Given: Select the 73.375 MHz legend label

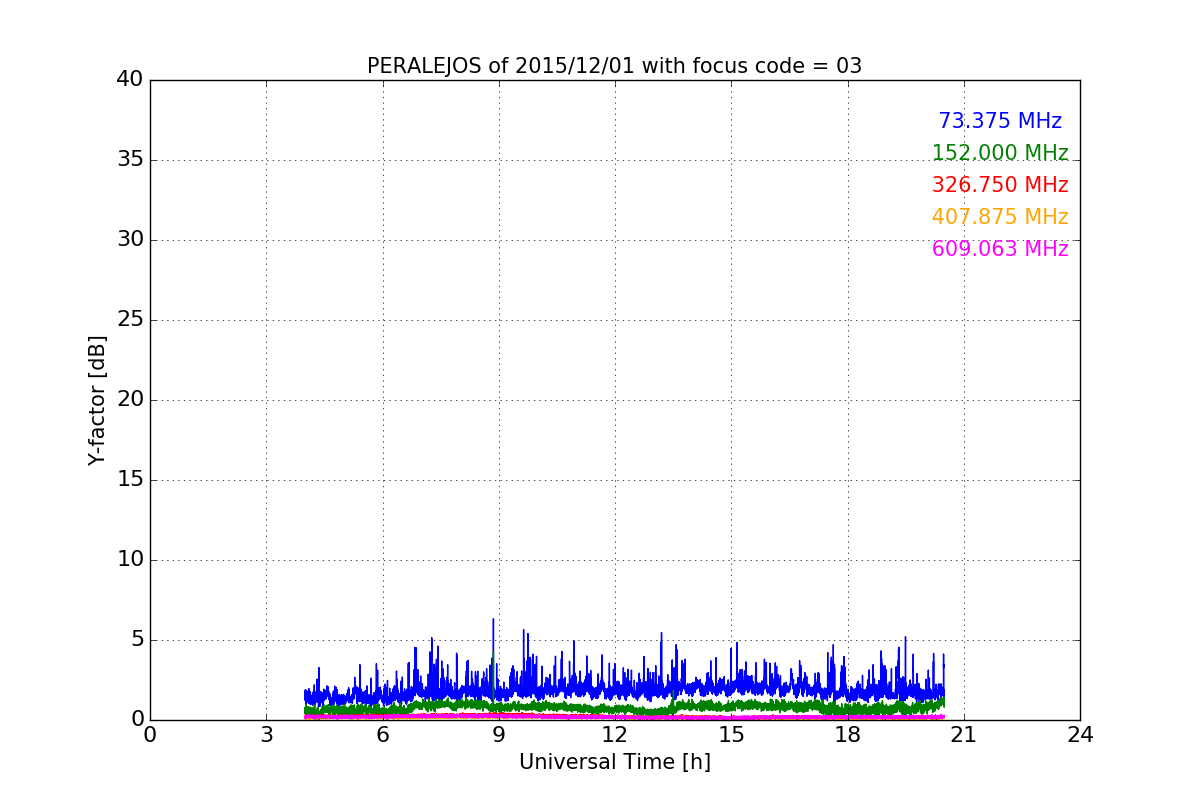Looking at the screenshot, I should [1000, 121].
